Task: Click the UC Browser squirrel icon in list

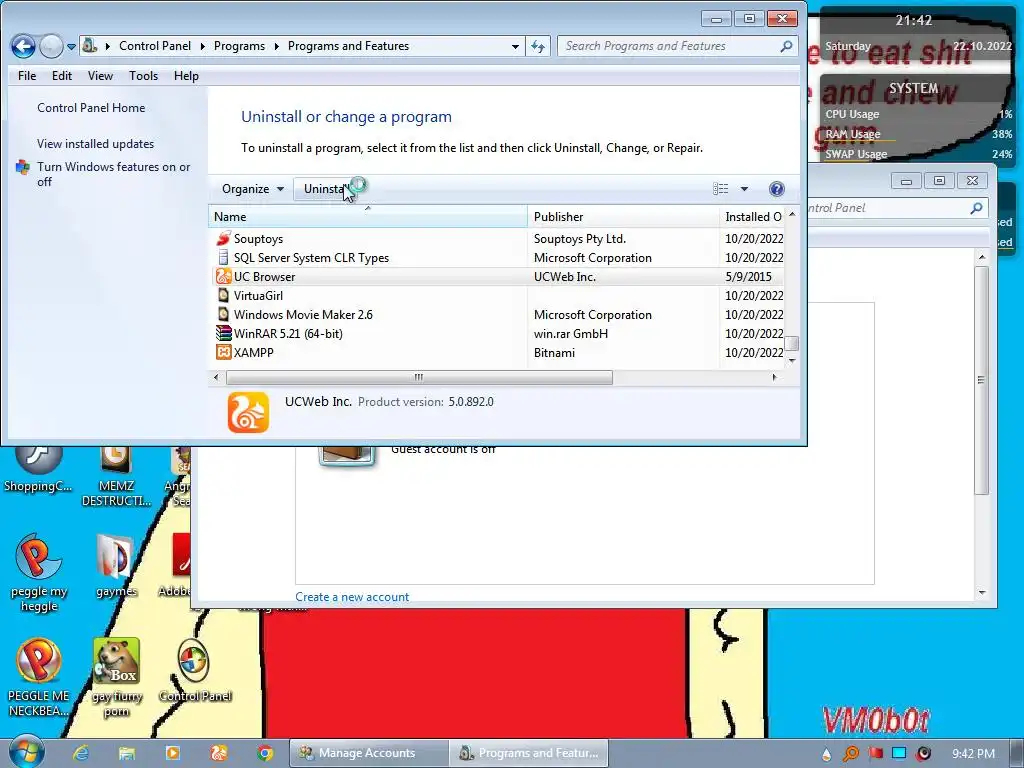Action: pos(223,277)
